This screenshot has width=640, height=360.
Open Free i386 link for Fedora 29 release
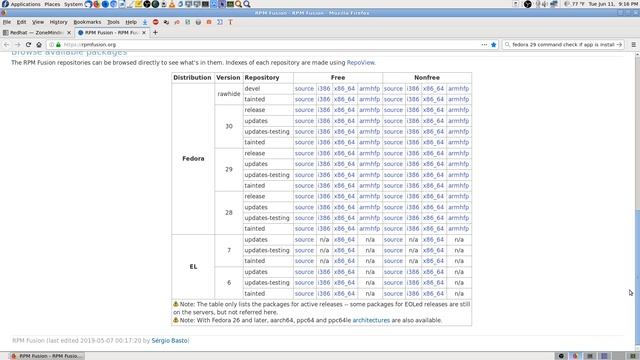point(324,153)
